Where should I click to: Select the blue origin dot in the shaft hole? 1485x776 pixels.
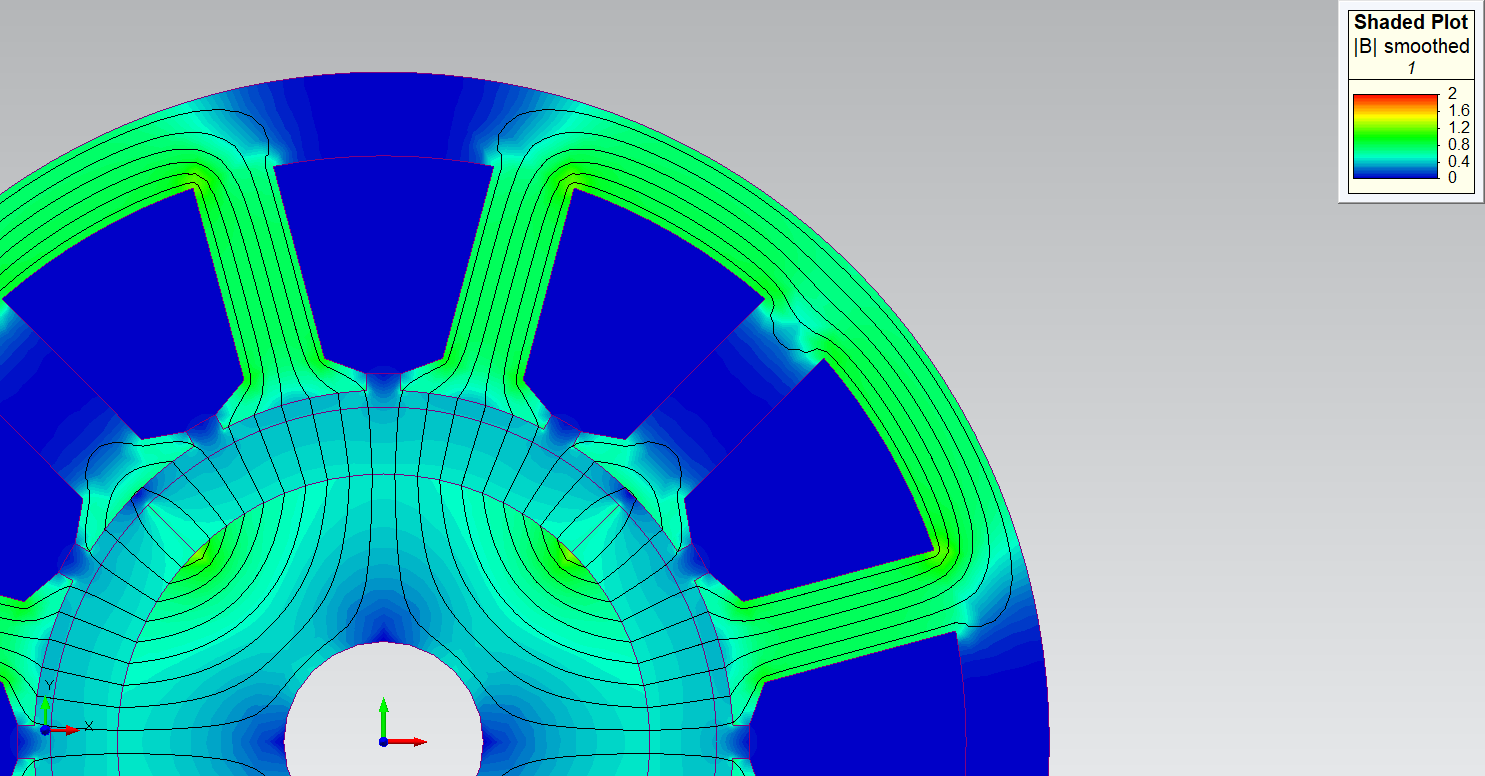383,742
